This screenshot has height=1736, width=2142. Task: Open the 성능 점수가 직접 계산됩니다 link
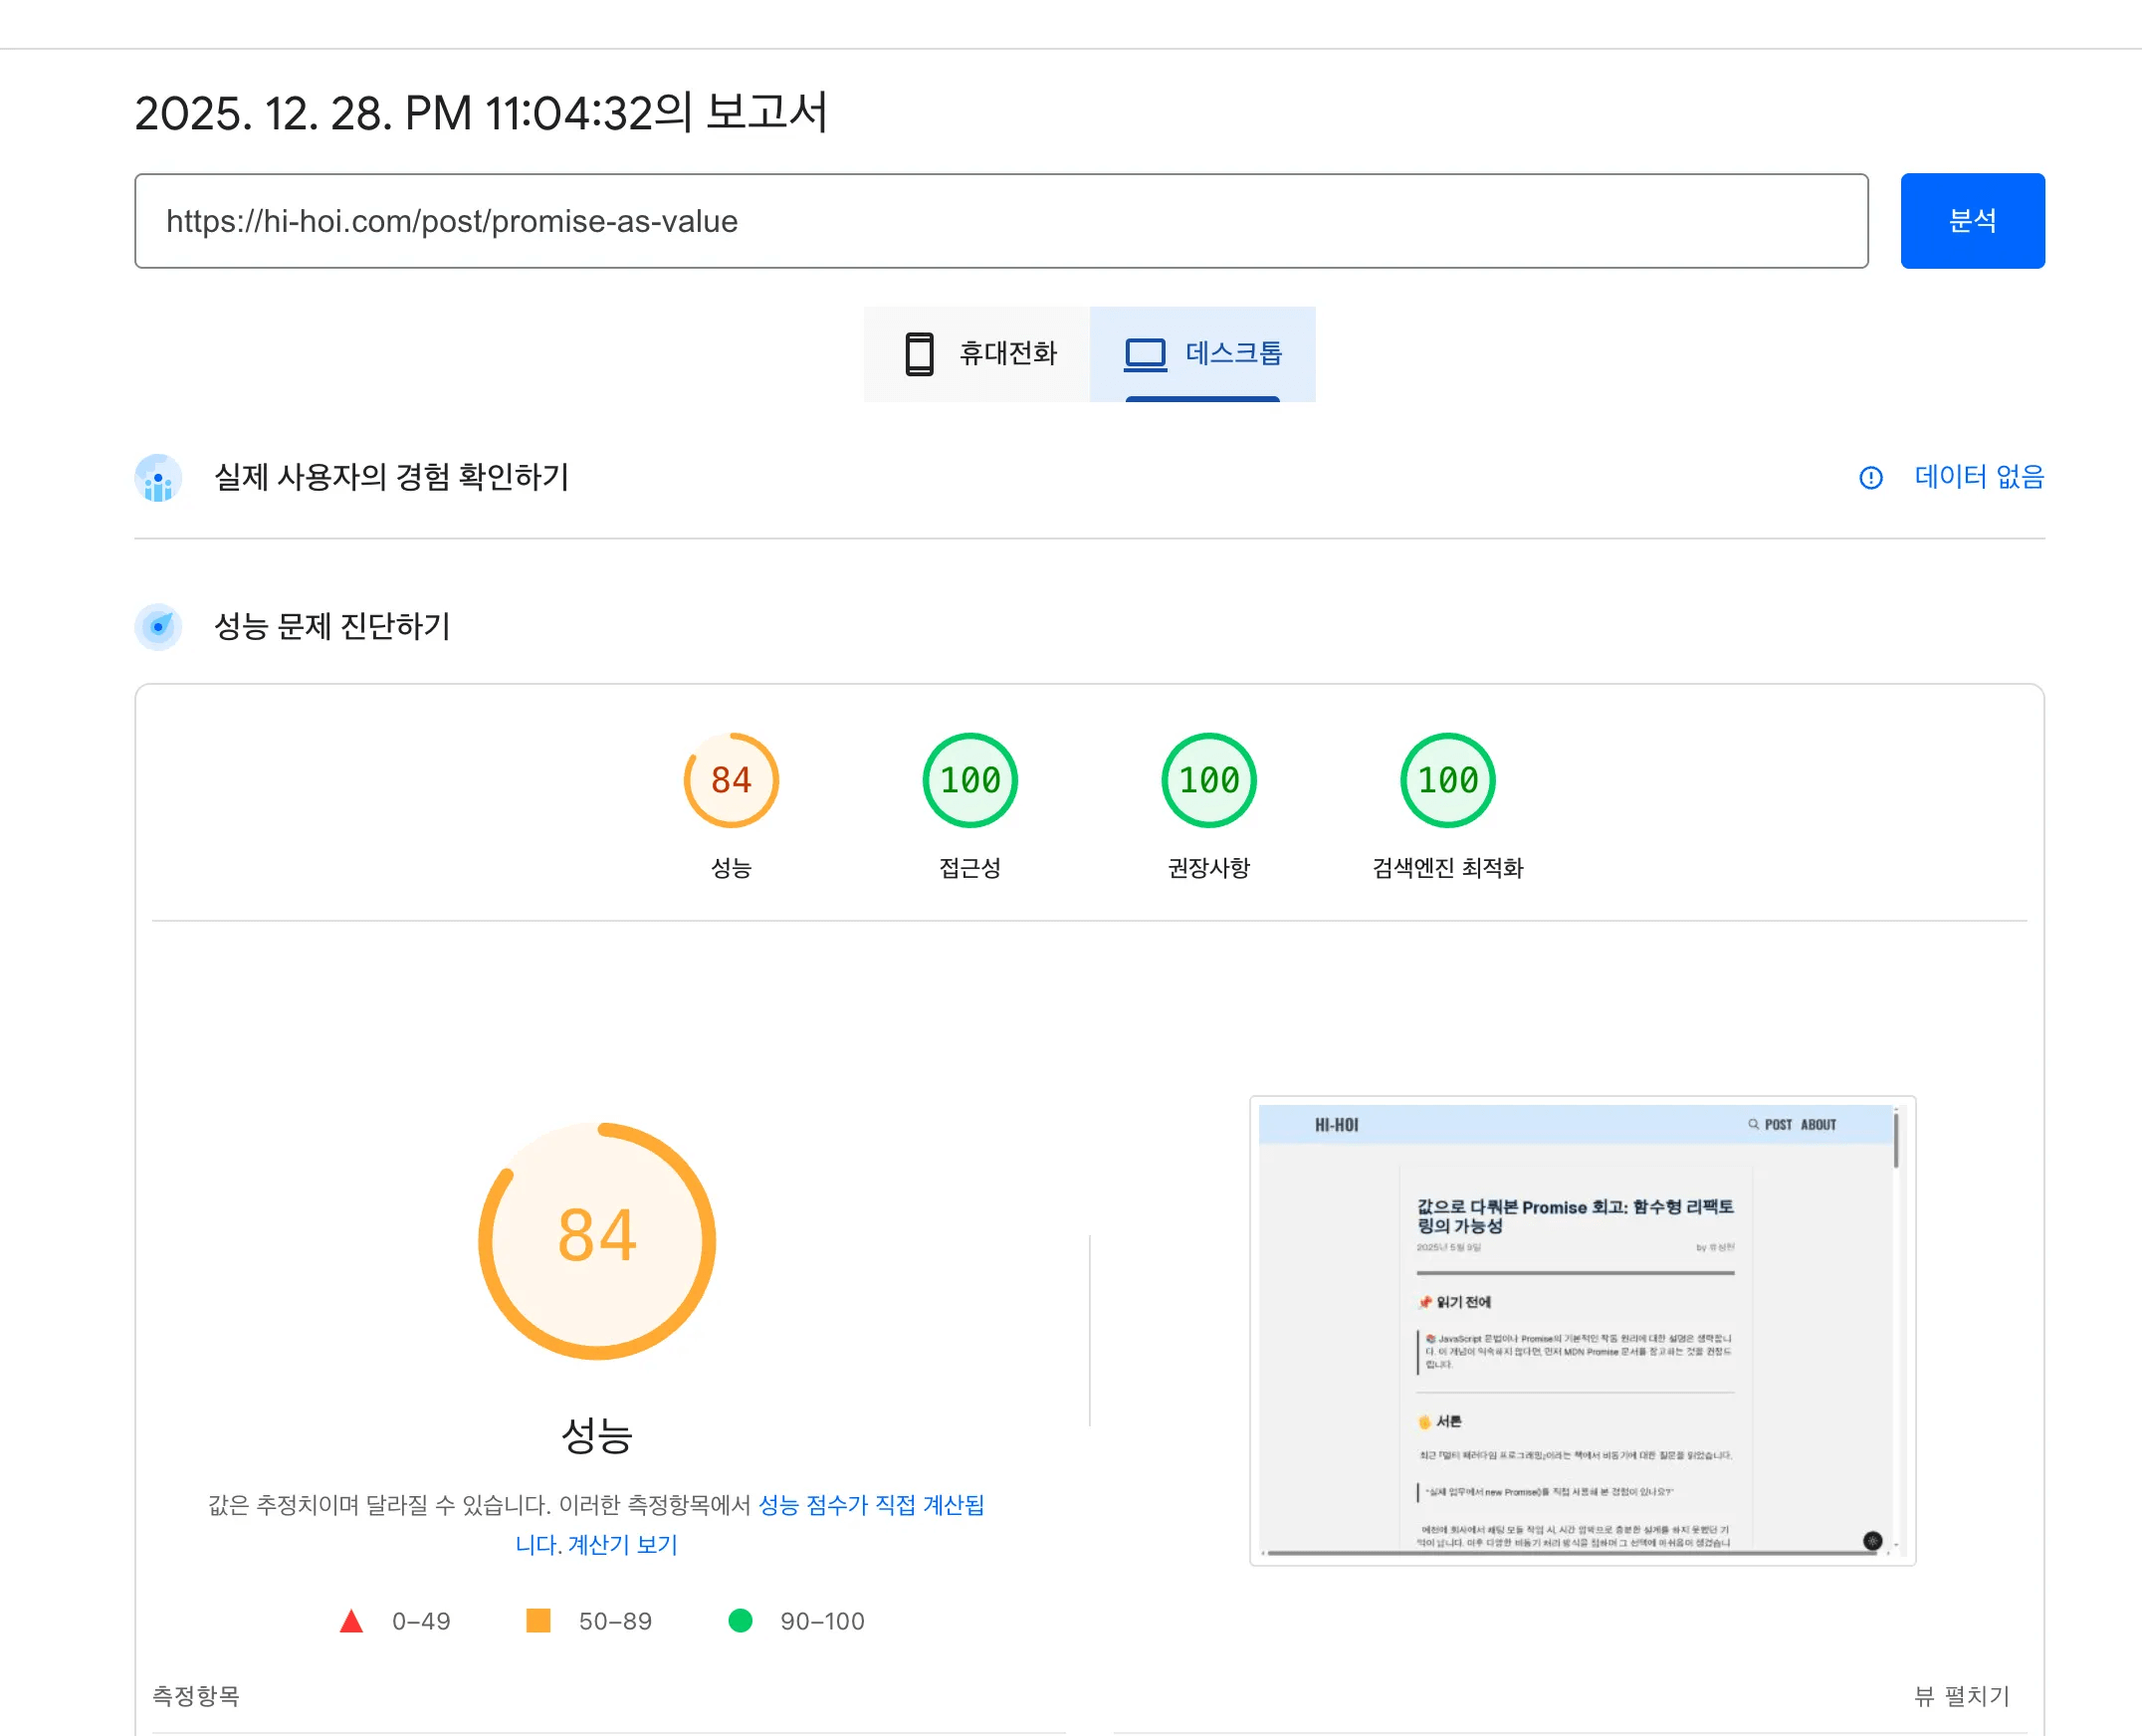coord(871,1505)
